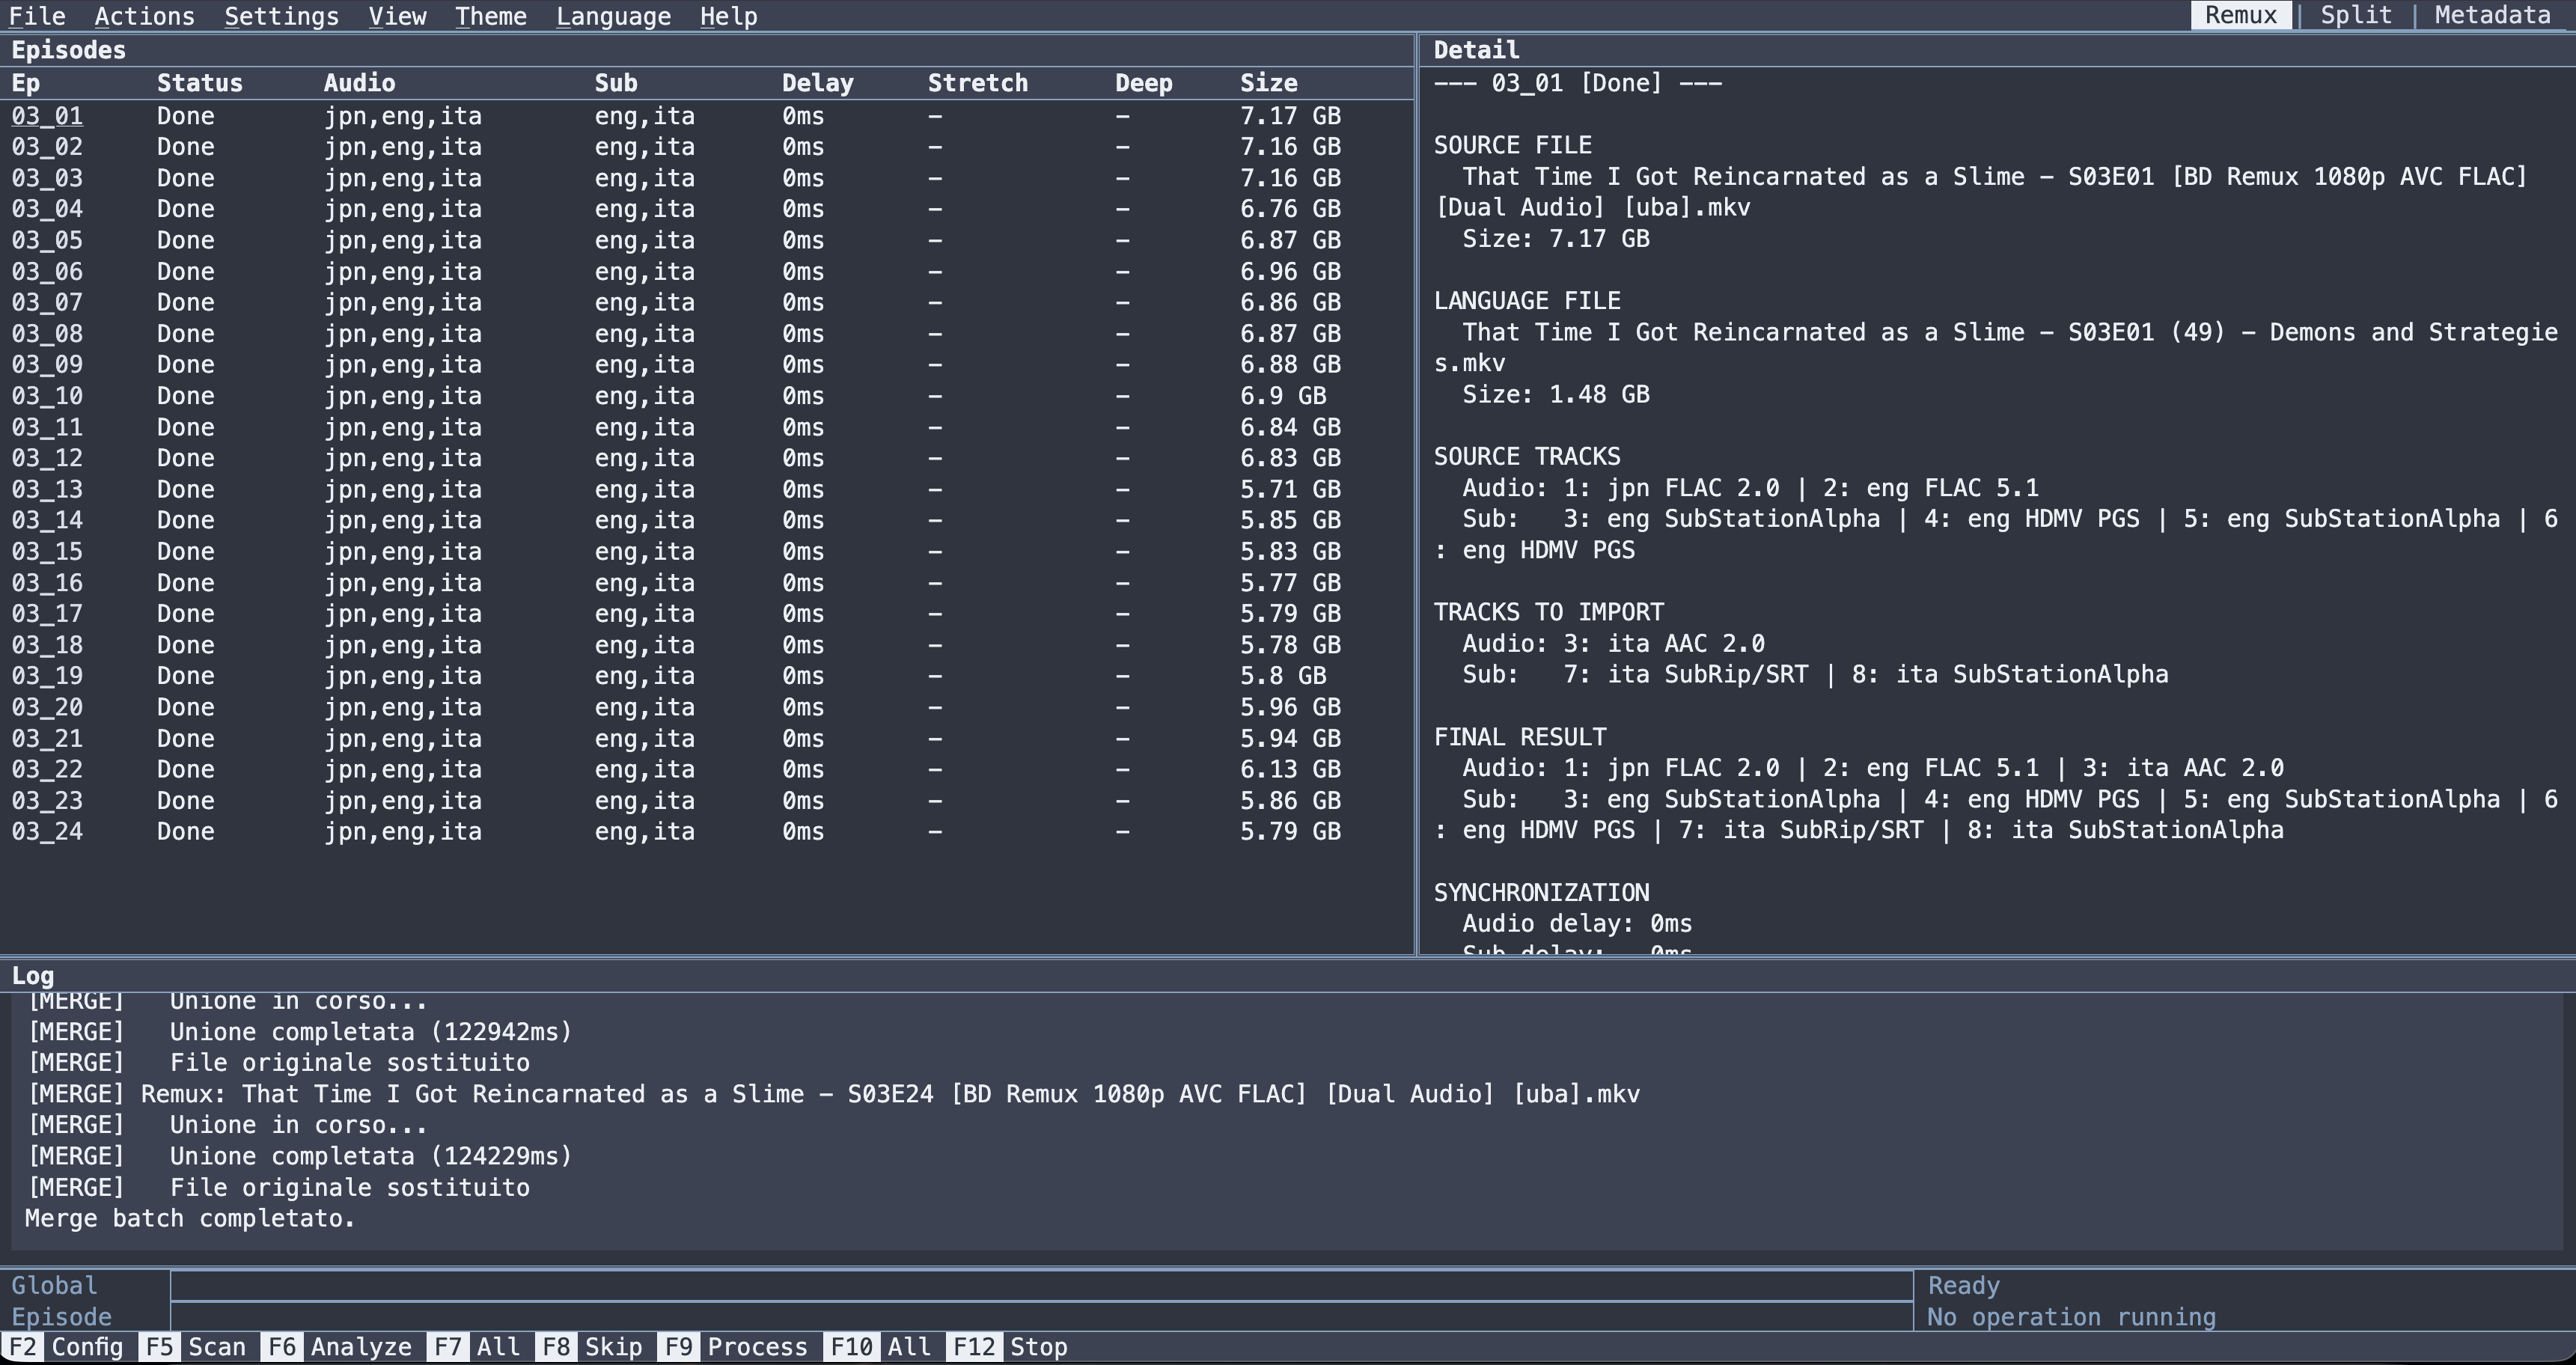This screenshot has height=1365, width=2576.
Task: Click F2 Config button
Action: 66,1347
